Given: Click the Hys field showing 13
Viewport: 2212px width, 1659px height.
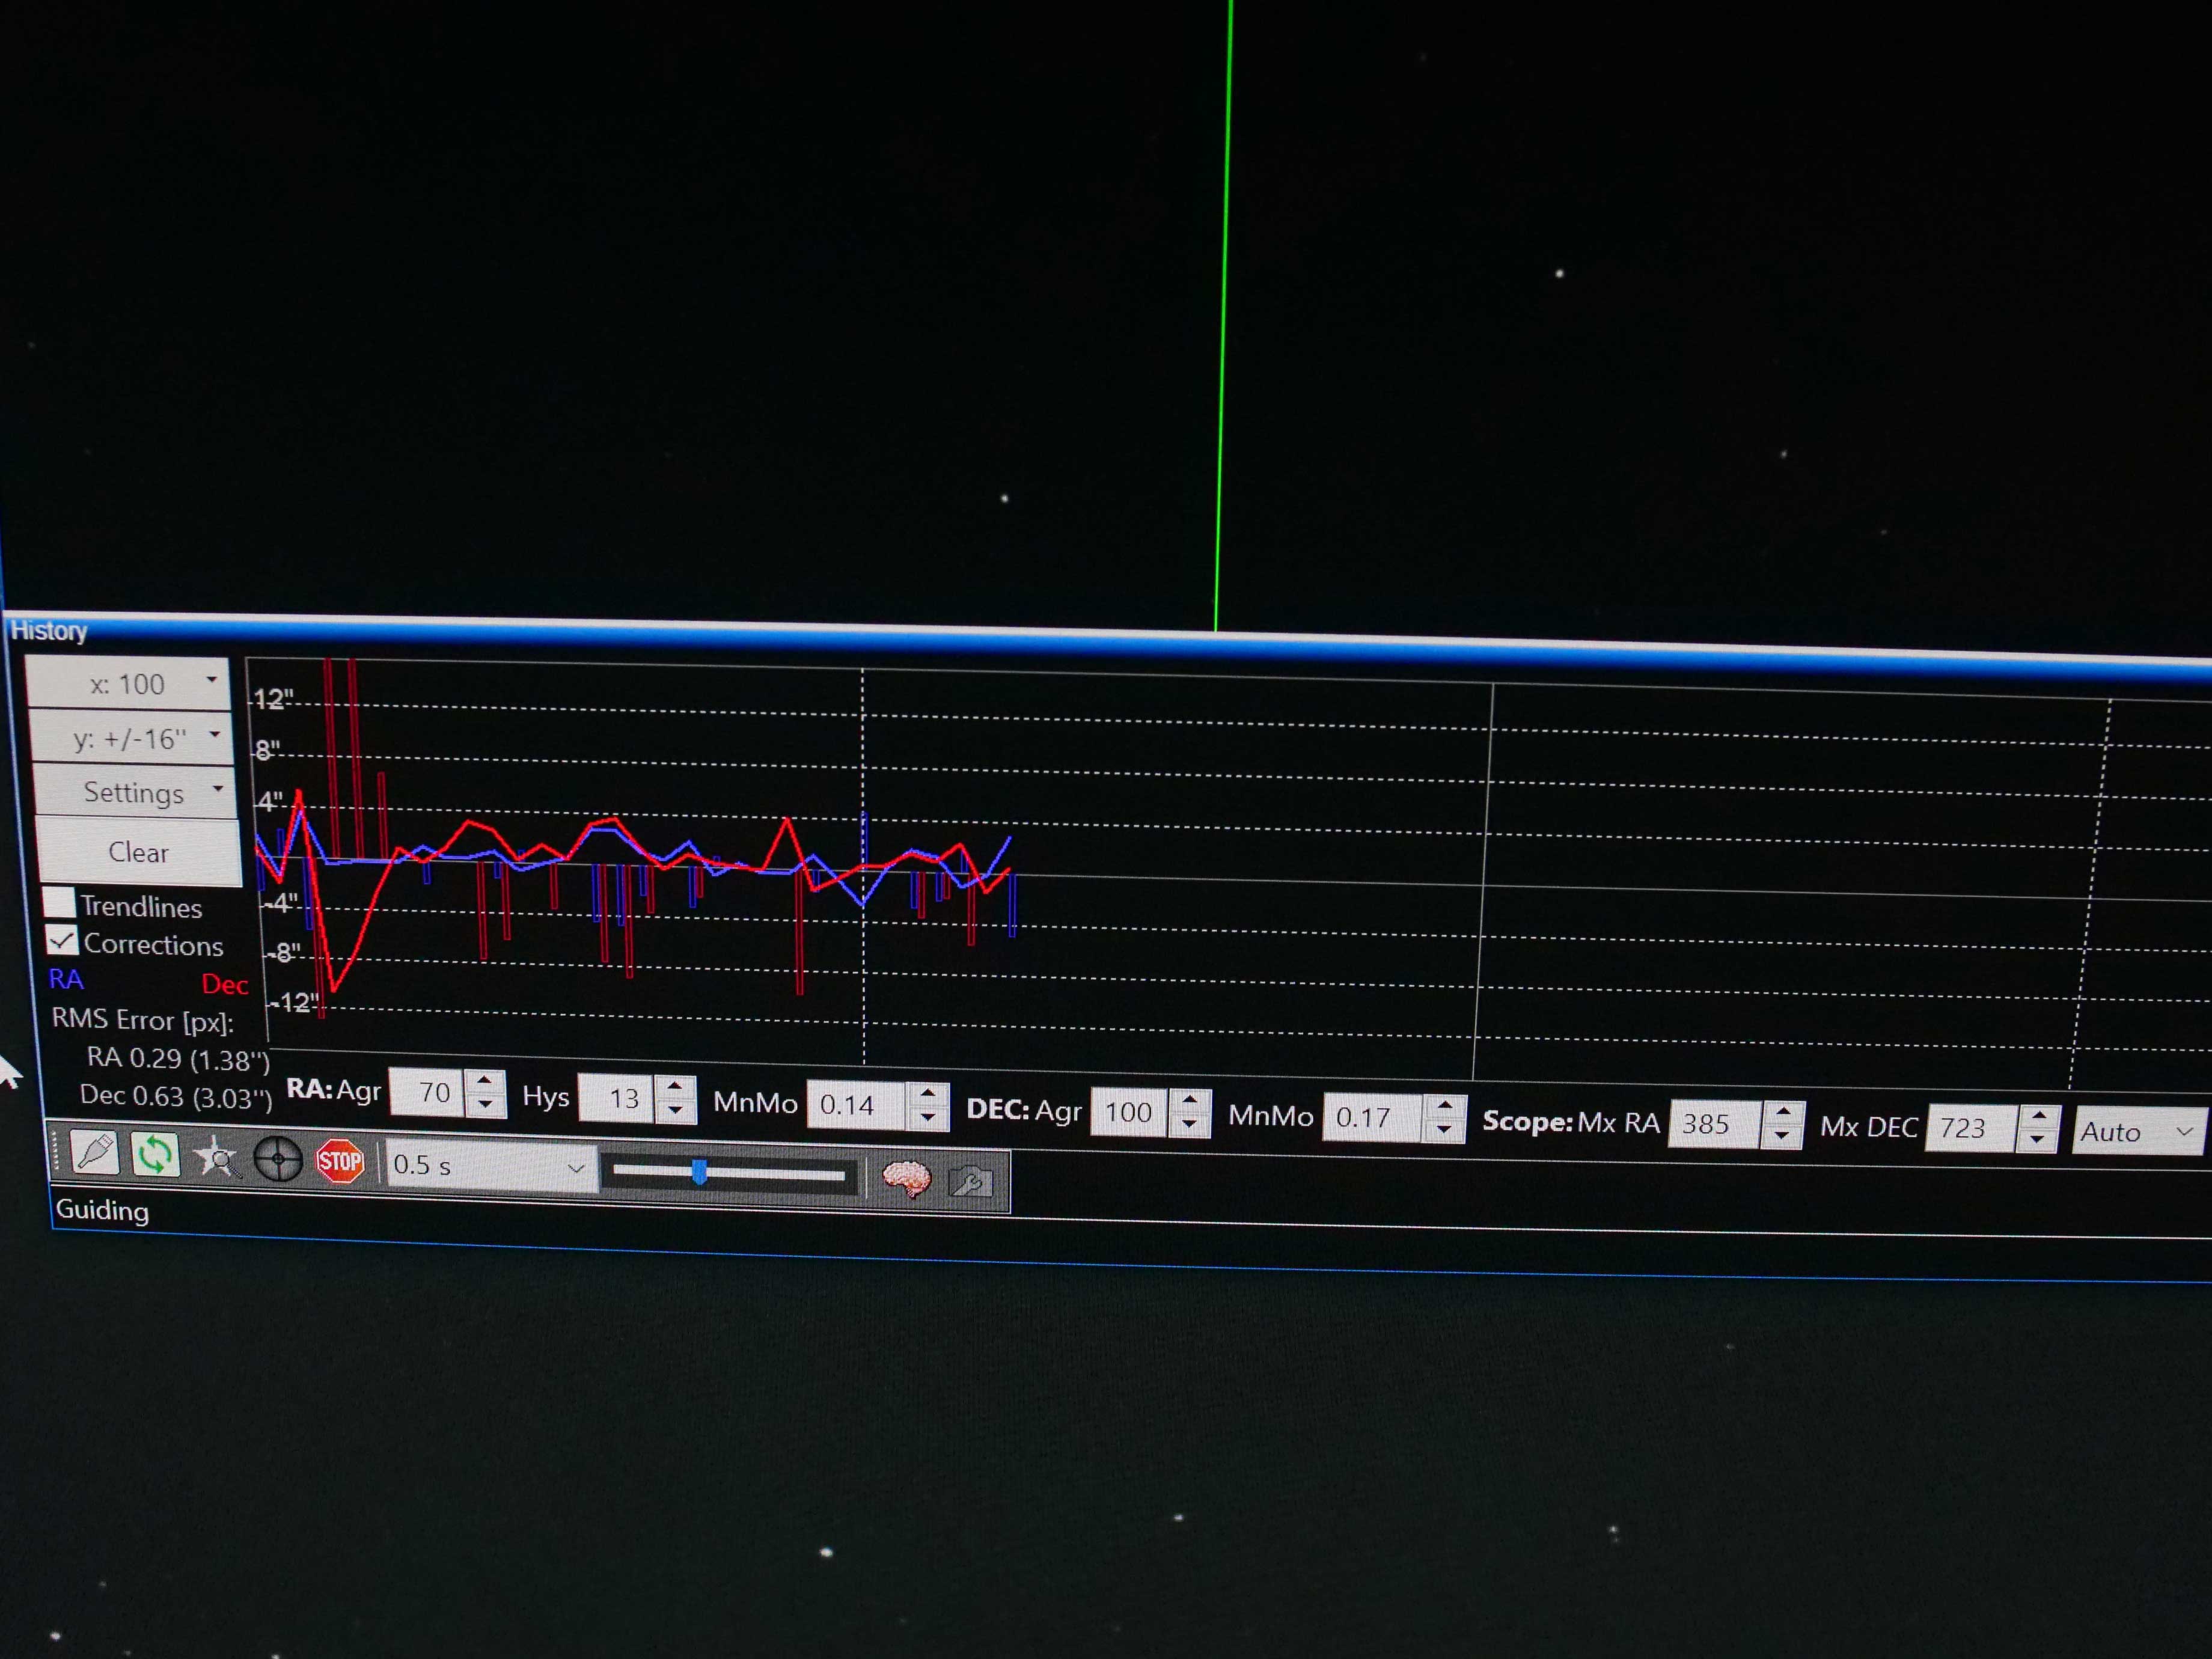Looking at the screenshot, I should [616, 1098].
